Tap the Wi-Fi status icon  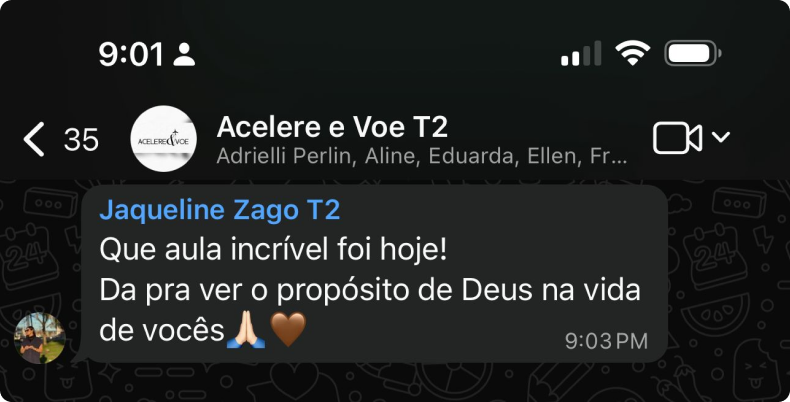pos(632,53)
